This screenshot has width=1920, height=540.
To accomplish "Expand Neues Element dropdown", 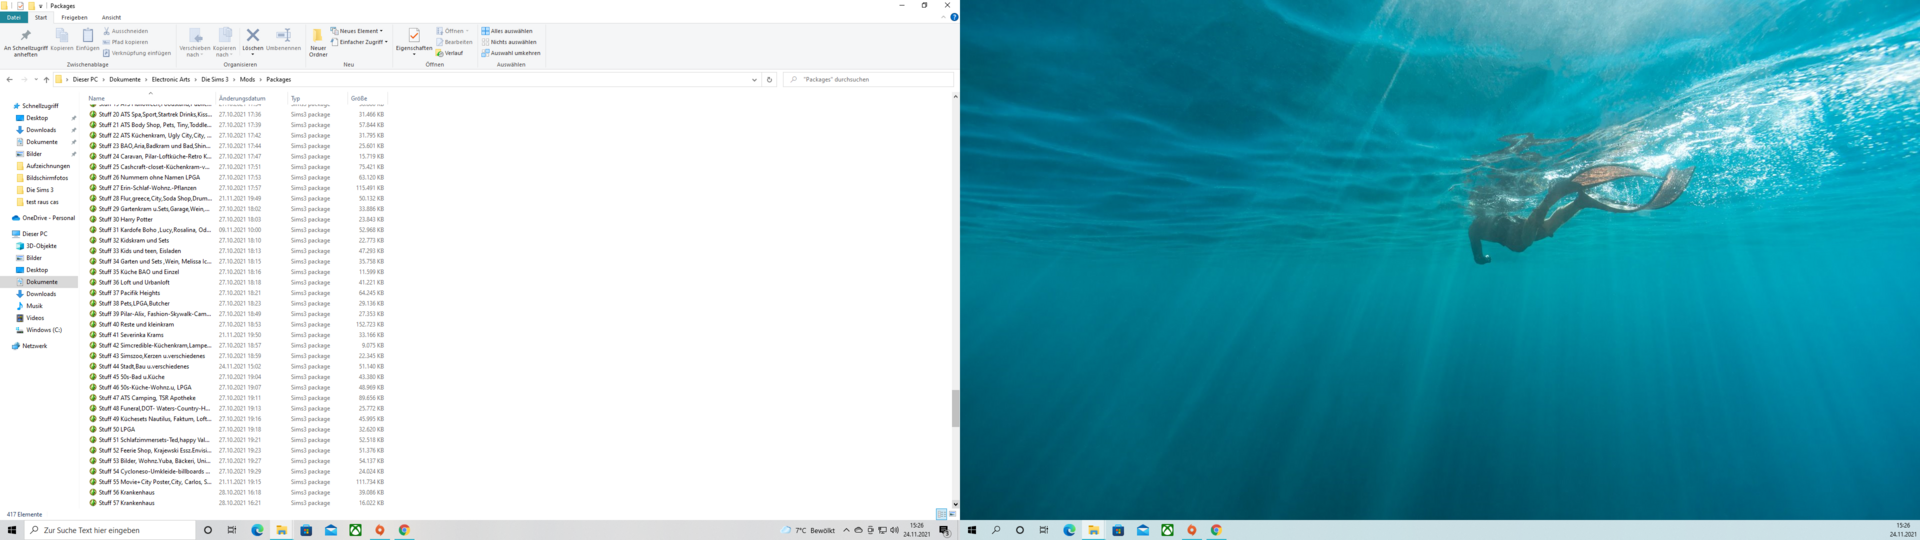I will [357, 31].
